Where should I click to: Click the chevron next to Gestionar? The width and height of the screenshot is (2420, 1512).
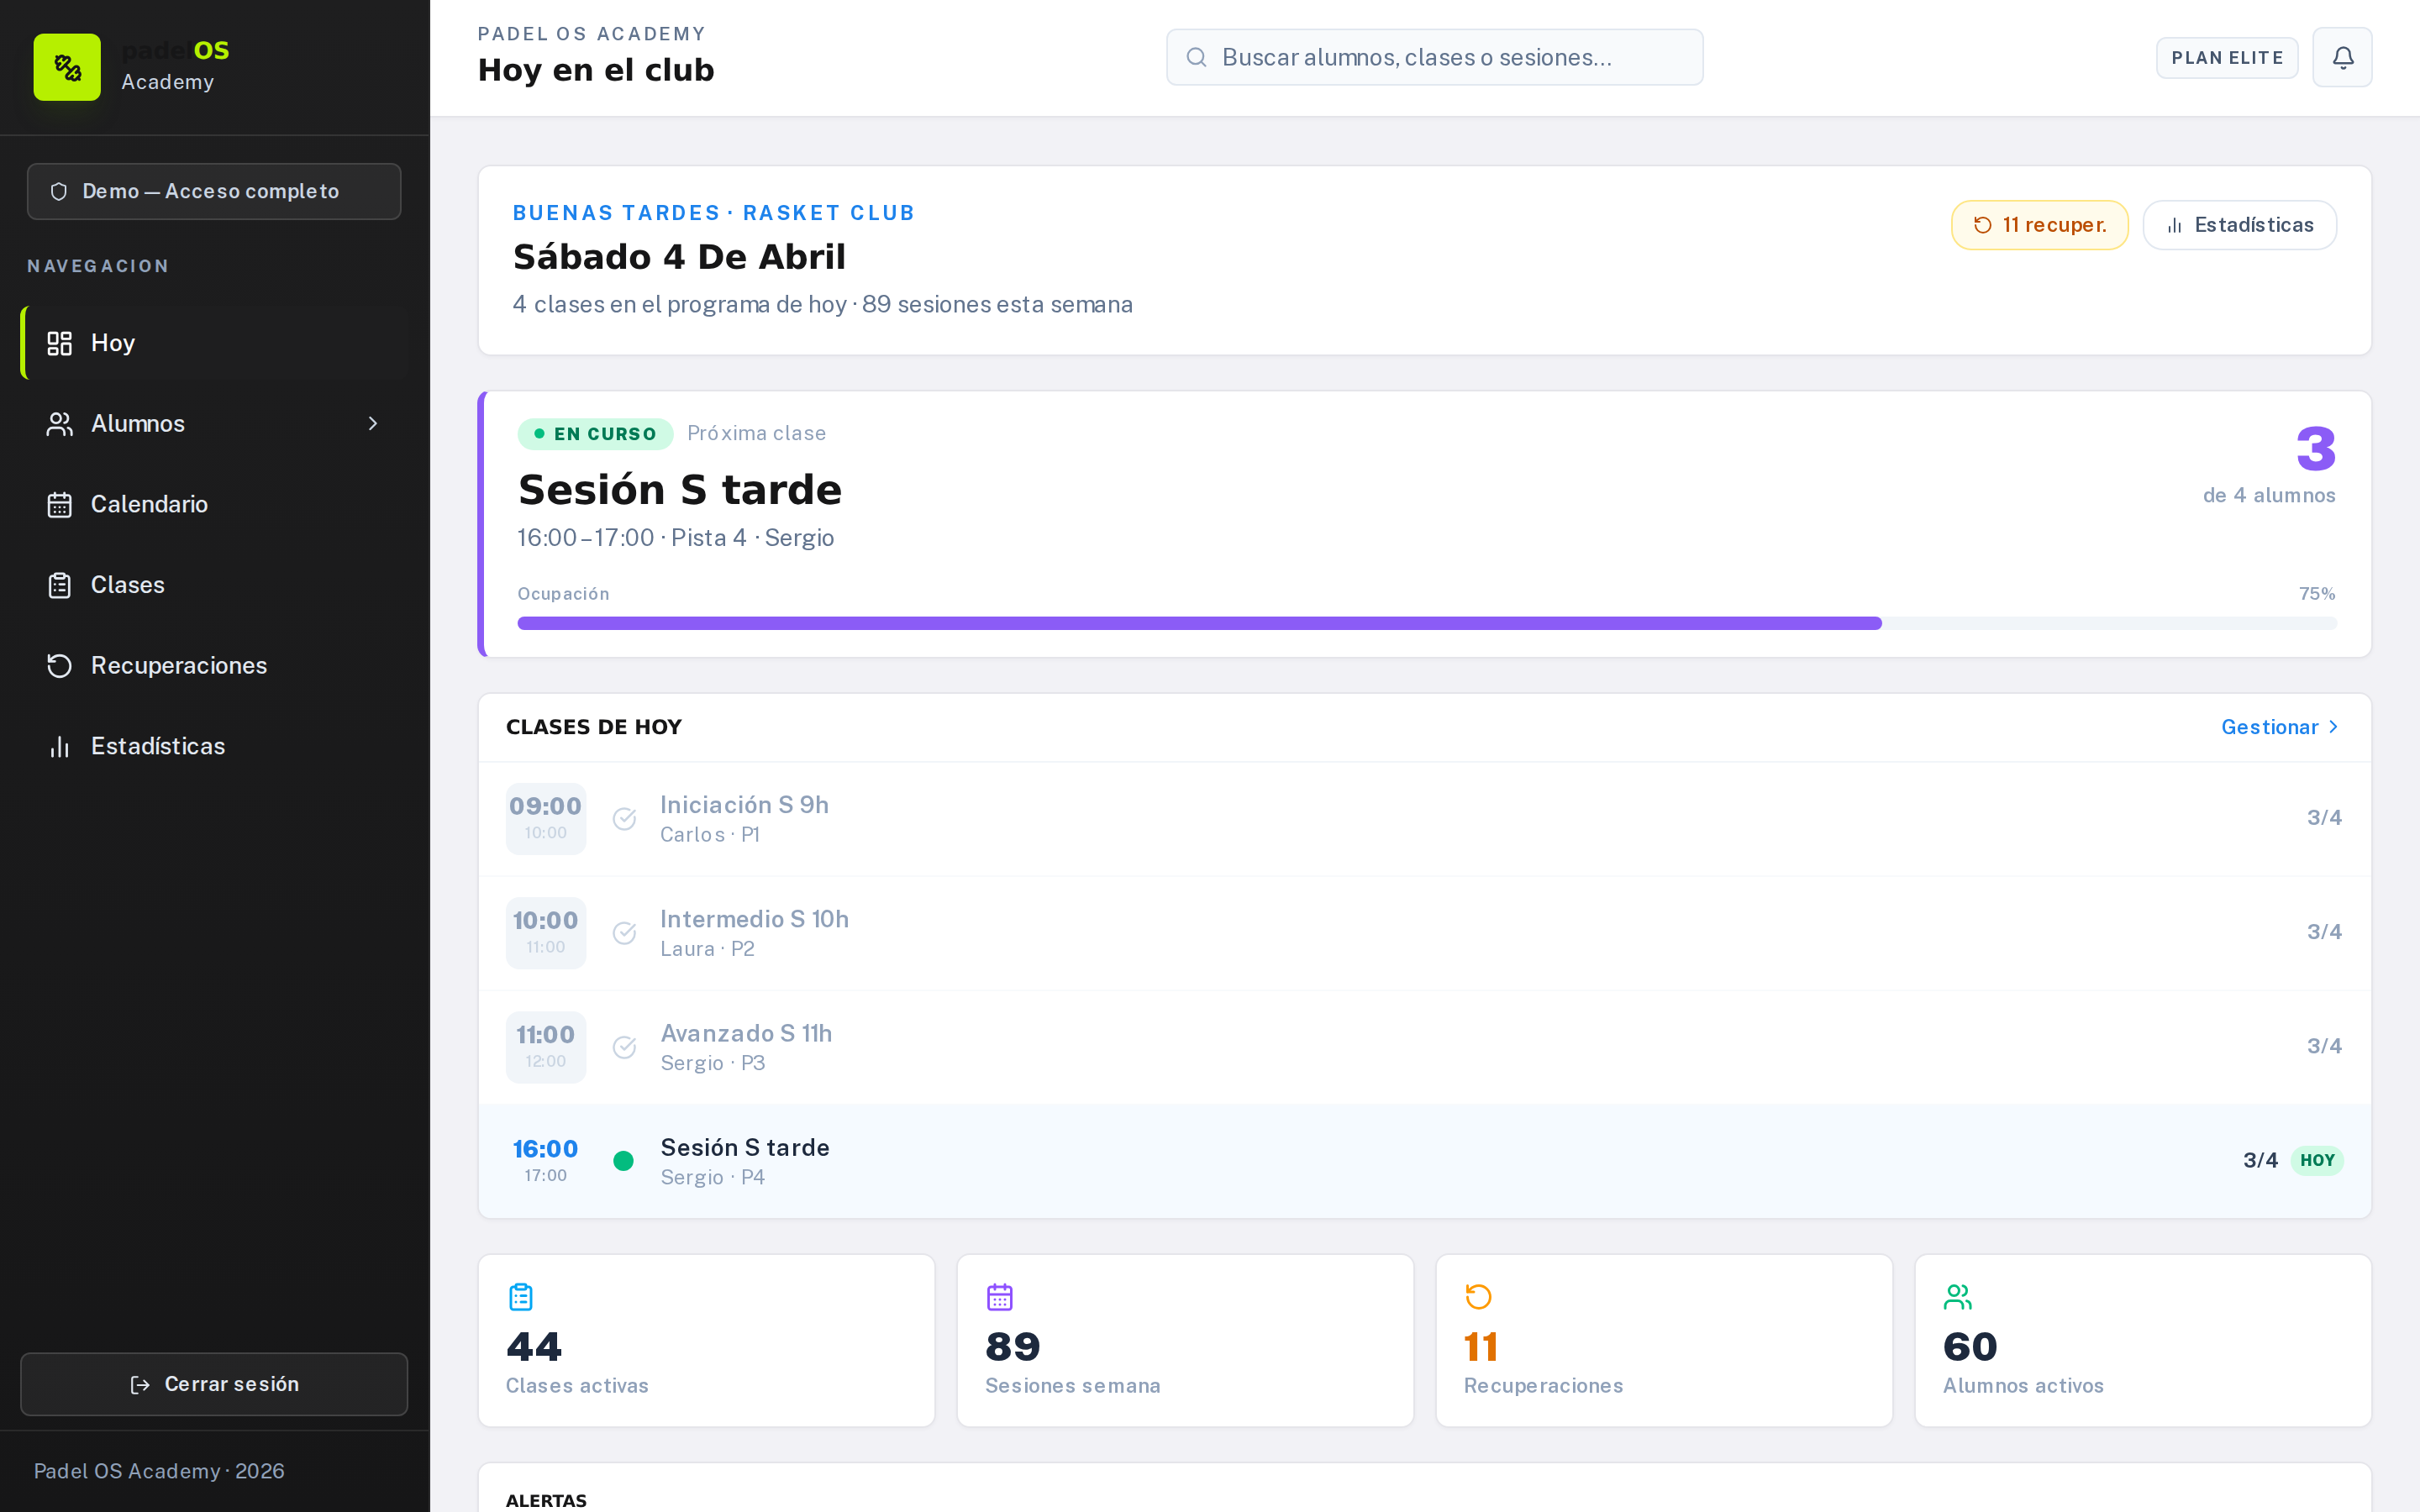point(2333,727)
